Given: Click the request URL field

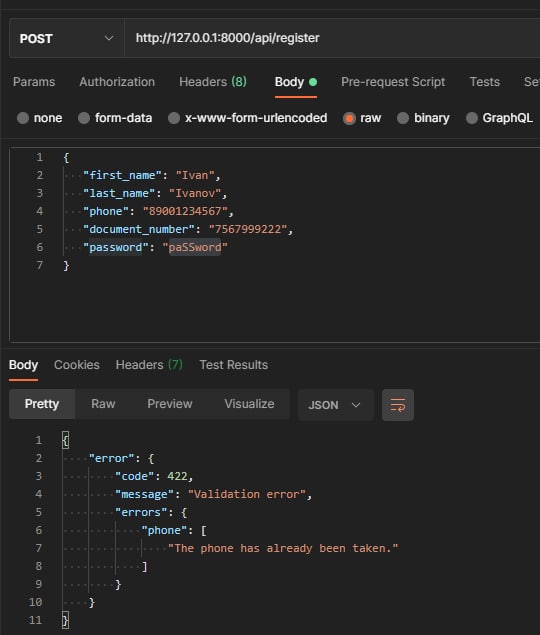Looking at the screenshot, I should (332, 38).
